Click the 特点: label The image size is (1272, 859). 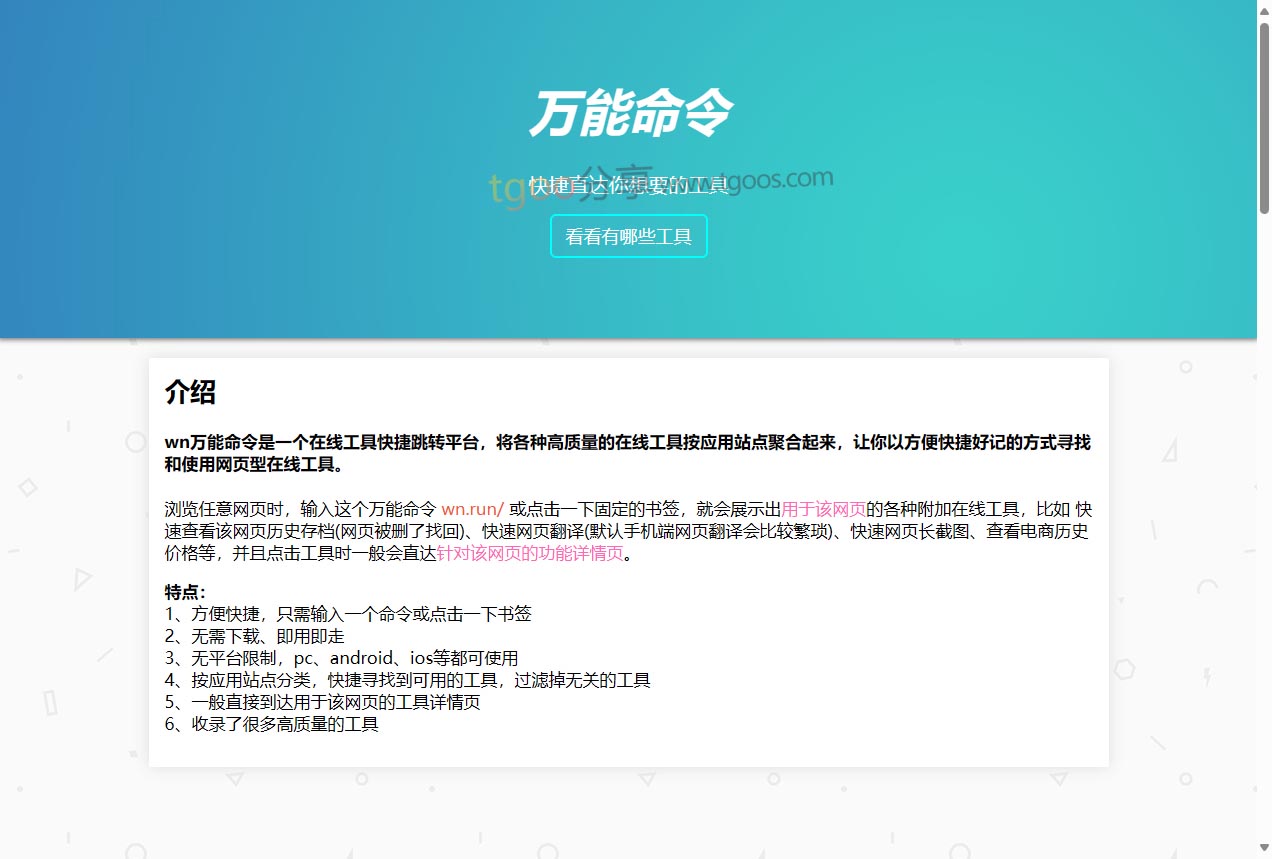coord(185,592)
